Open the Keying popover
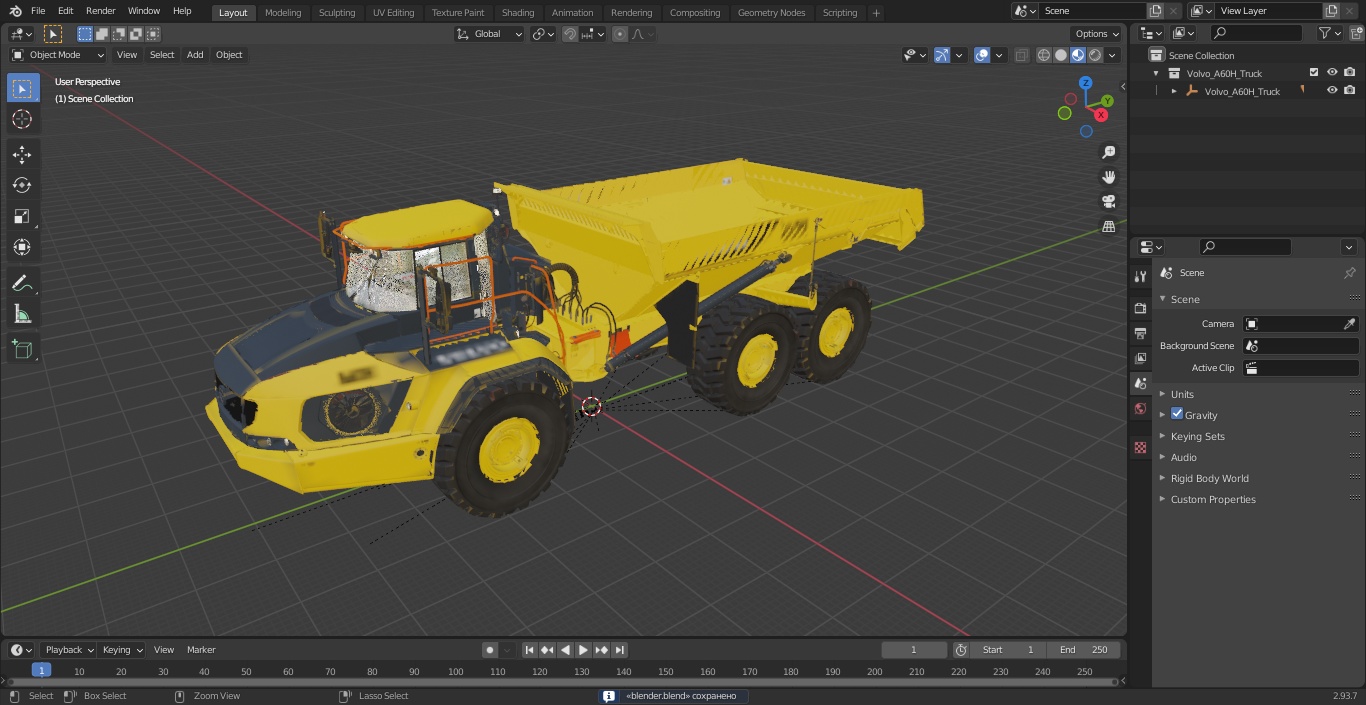 tap(122, 650)
